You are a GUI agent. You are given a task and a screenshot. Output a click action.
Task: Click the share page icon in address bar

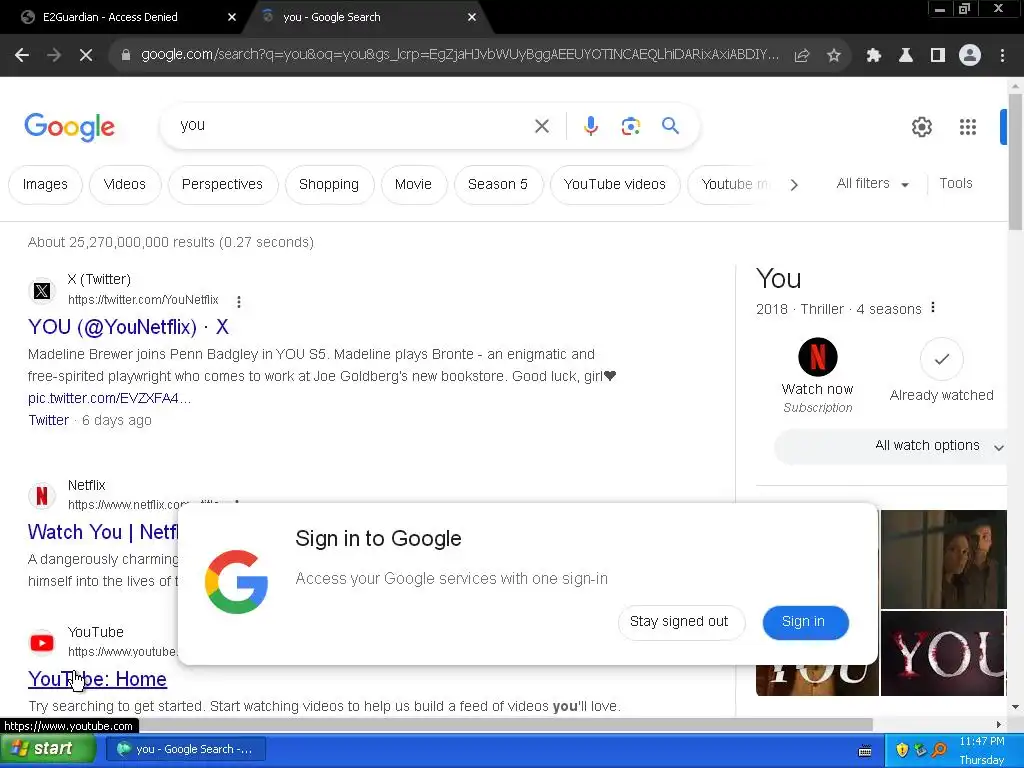(802, 56)
